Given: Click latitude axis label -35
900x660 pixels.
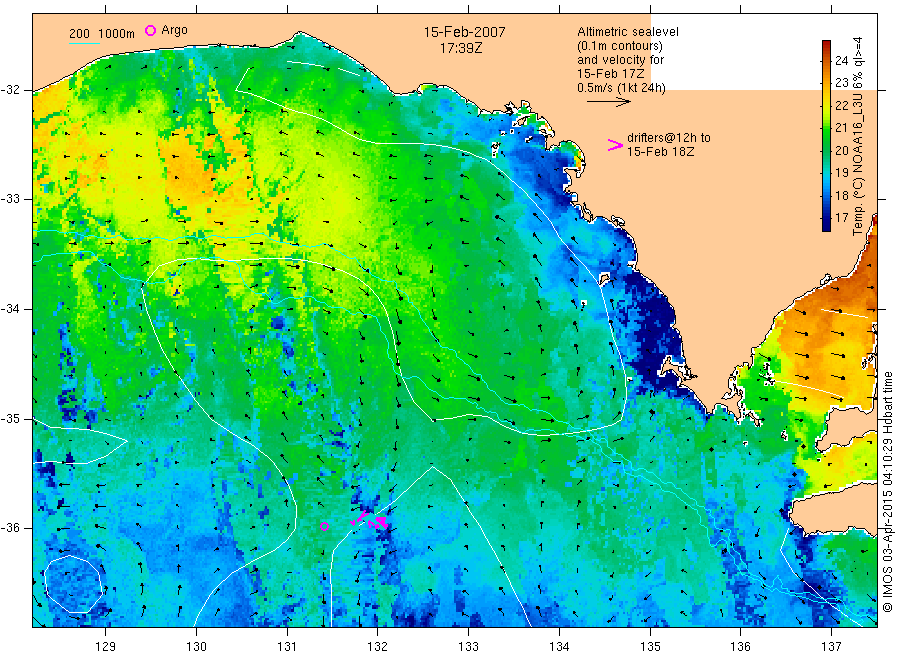Looking at the screenshot, I should [10, 419].
